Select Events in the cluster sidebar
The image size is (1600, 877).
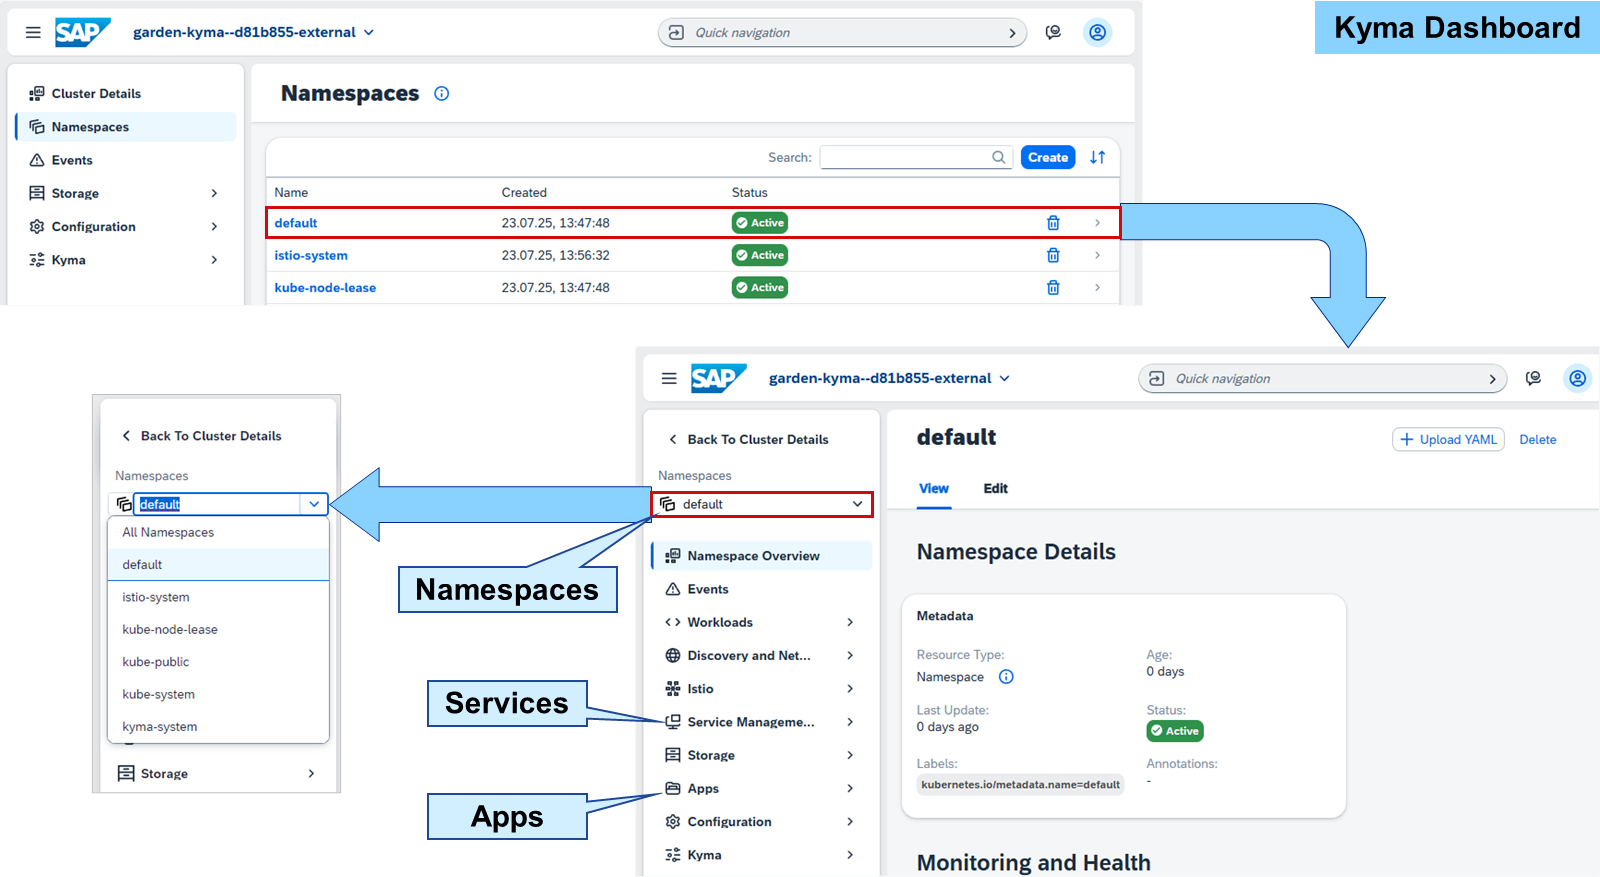[126, 160]
